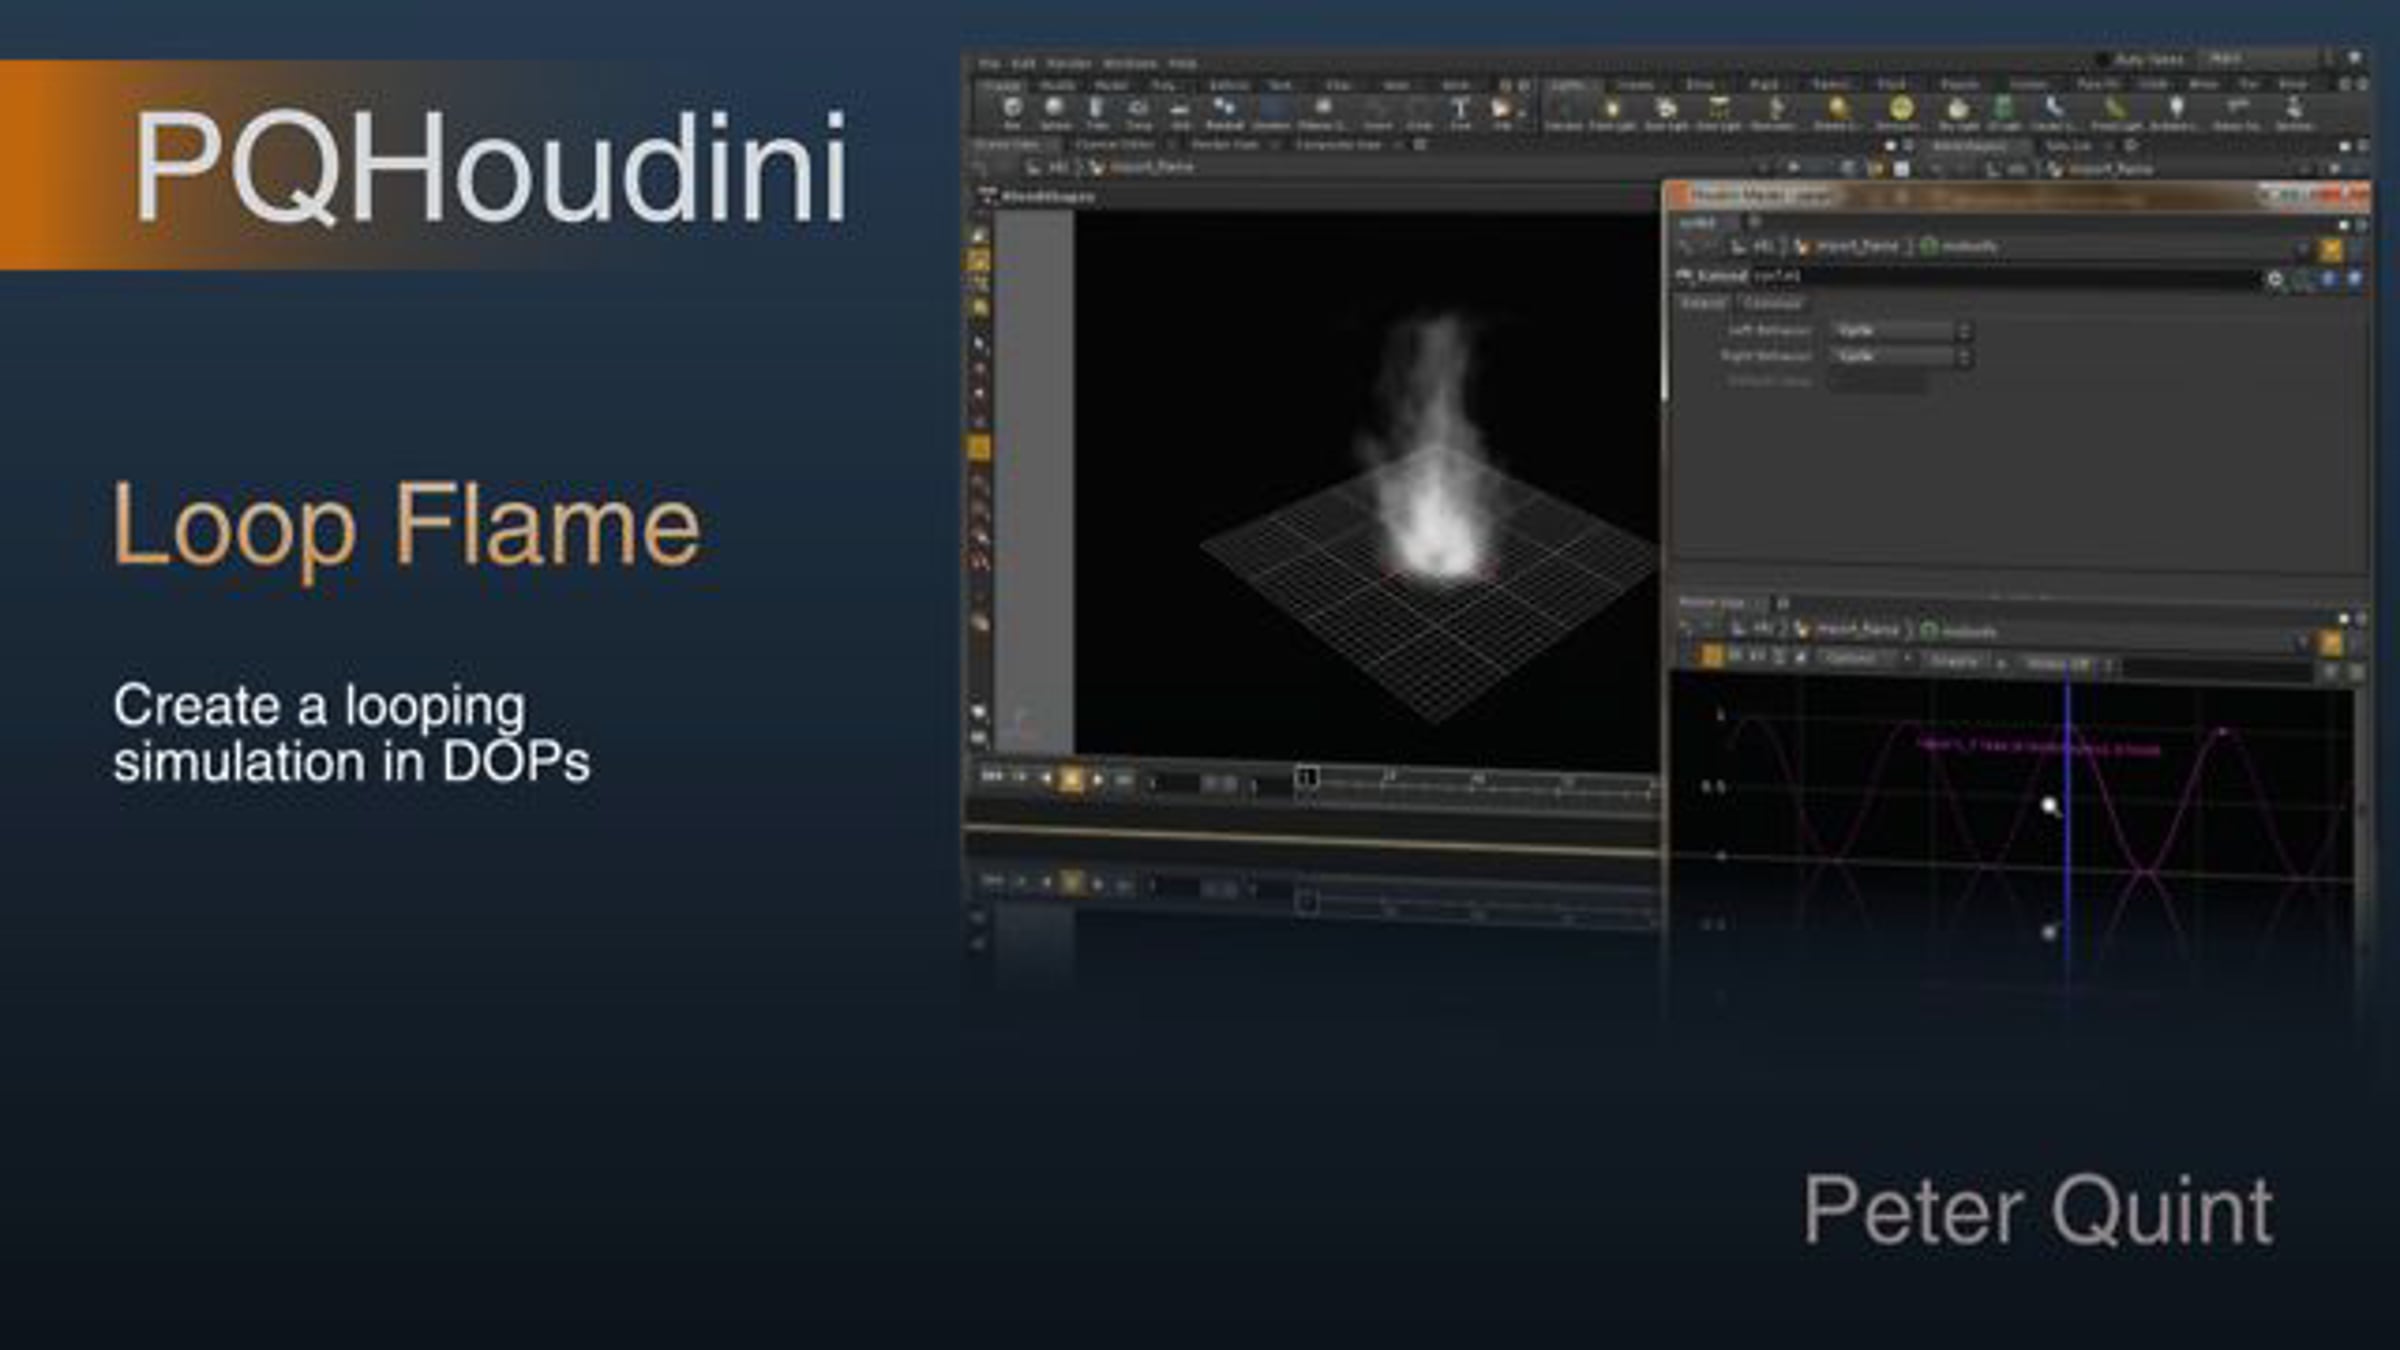Switch to the Extend tab in parameters
The image size is (2400, 1350).
(x=1702, y=302)
